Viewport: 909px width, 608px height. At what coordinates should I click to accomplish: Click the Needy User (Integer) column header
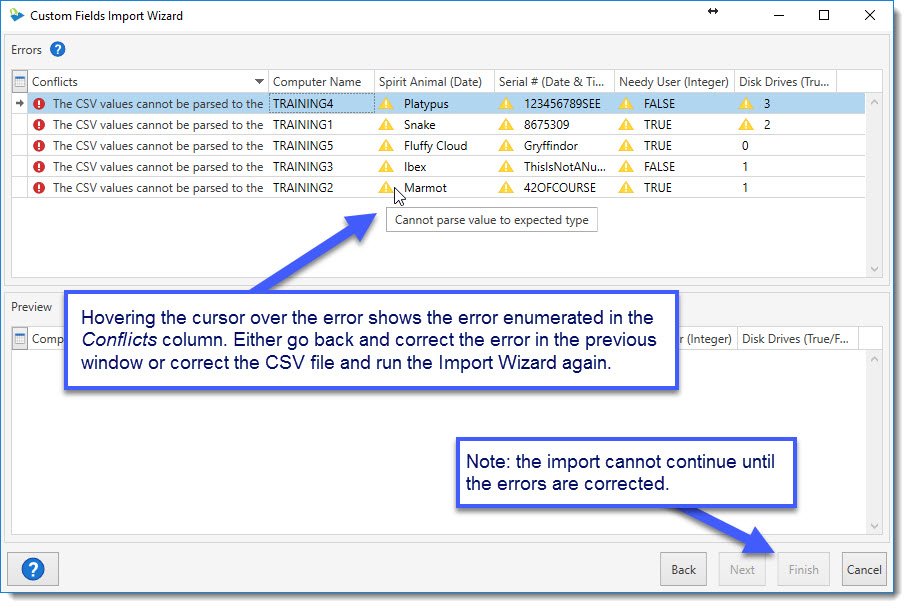click(674, 82)
